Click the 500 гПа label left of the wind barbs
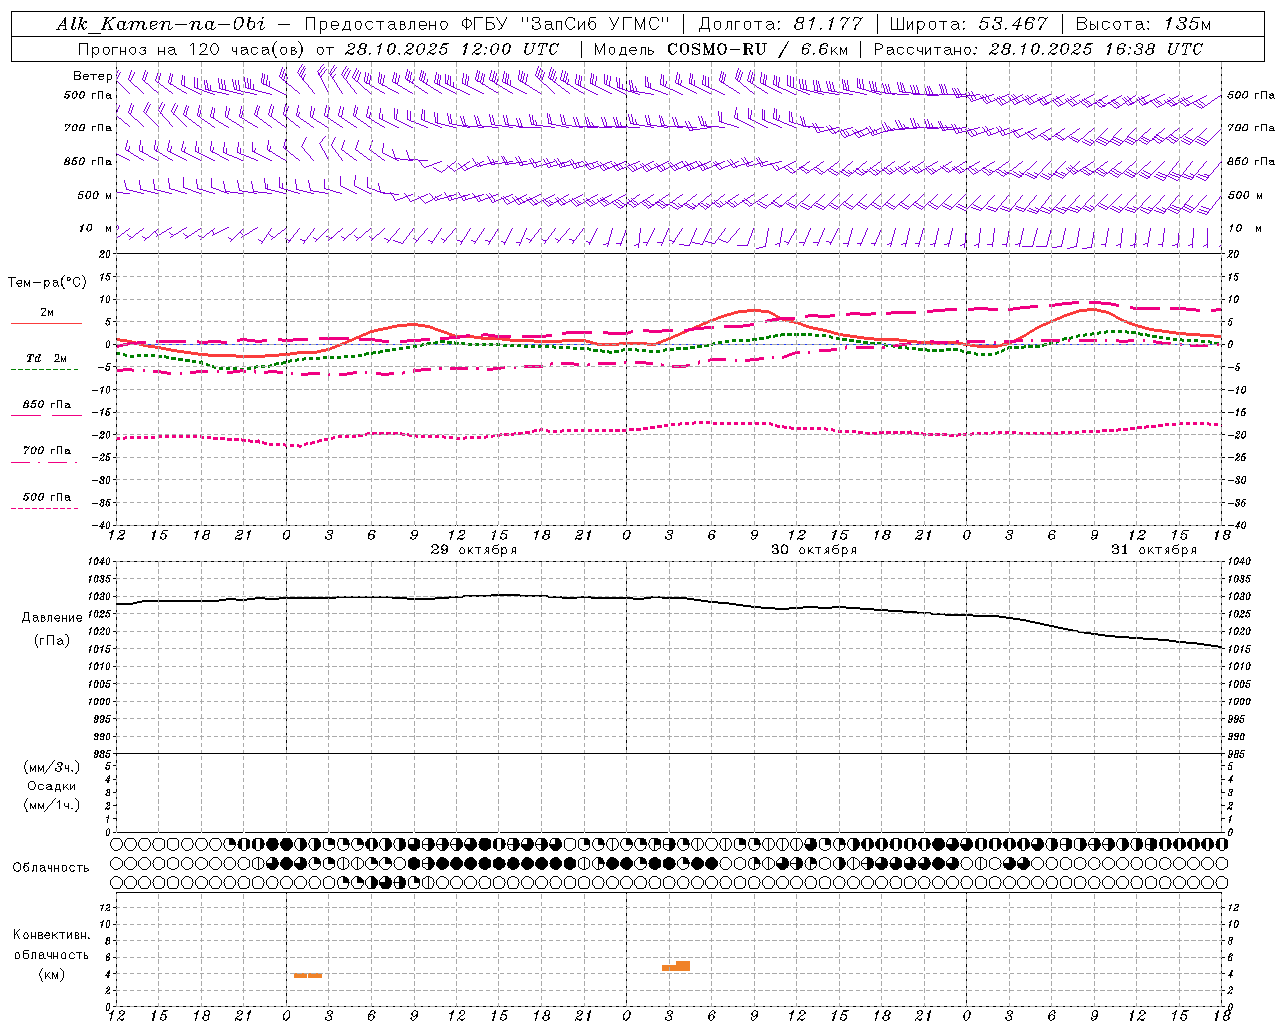The image size is (1280, 1024). coord(88,95)
